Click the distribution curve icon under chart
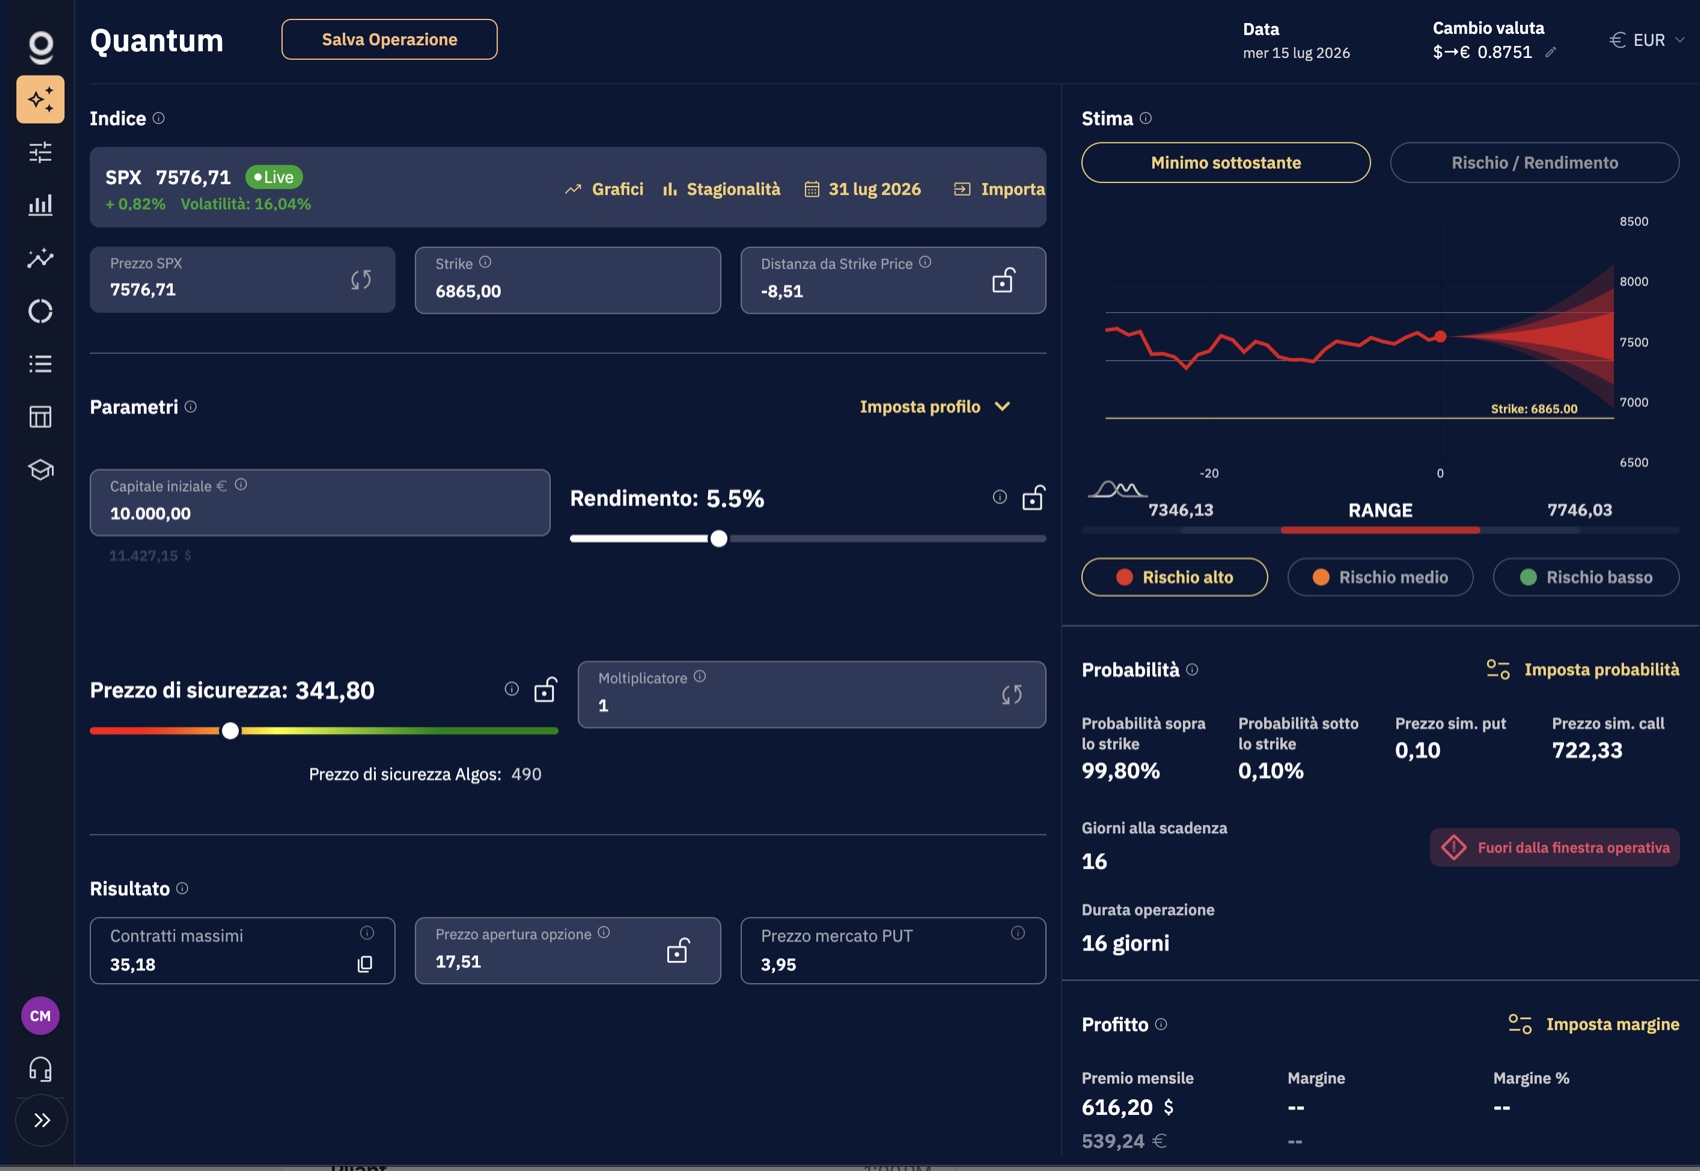This screenshot has height=1171, width=1700. tap(1117, 489)
